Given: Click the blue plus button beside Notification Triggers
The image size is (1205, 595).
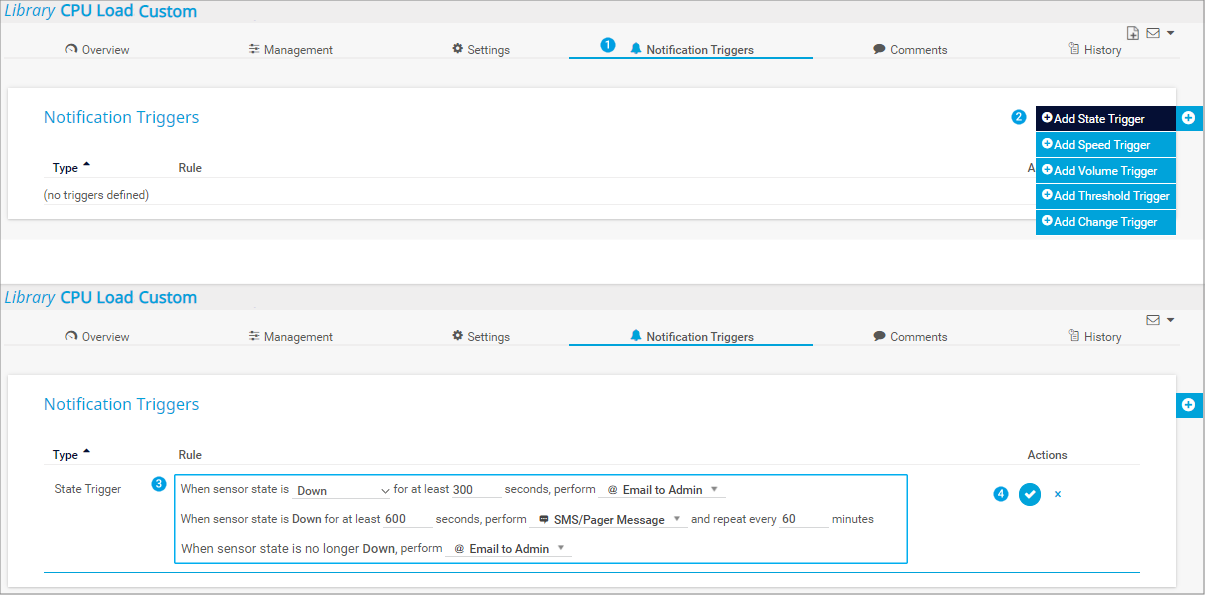Looking at the screenshot, I should (1189, 117).
